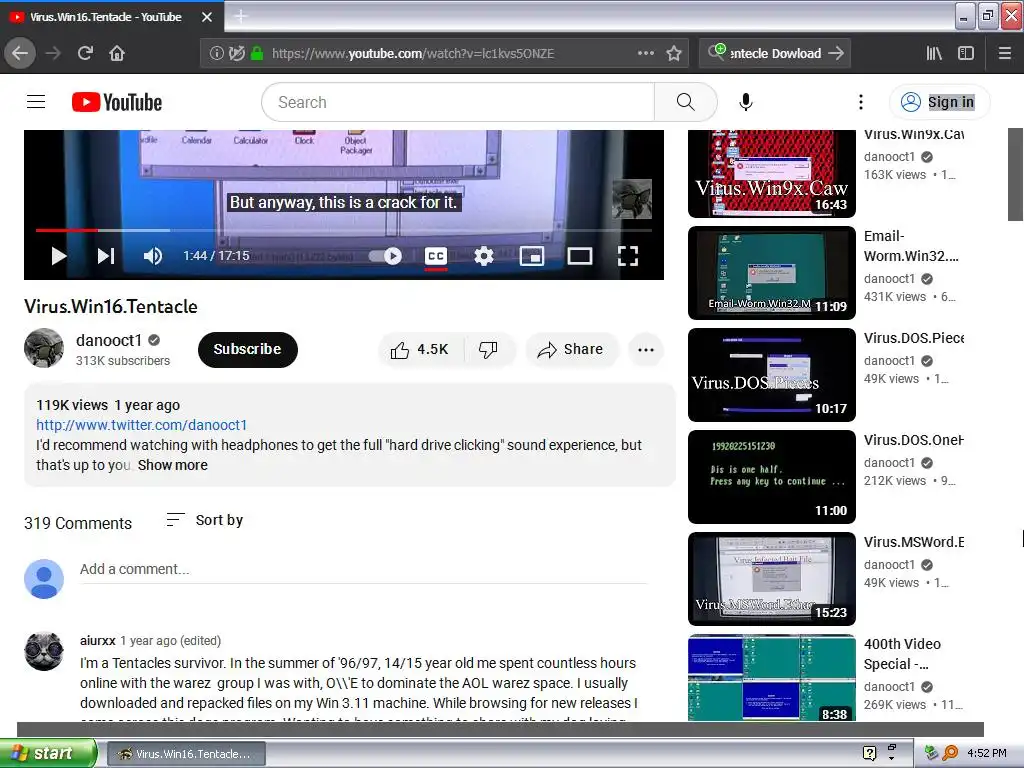Close the Virus.Win16.Tentacle tab
Viewport: 1024px width, 768px height.
[x=206, y=17]
